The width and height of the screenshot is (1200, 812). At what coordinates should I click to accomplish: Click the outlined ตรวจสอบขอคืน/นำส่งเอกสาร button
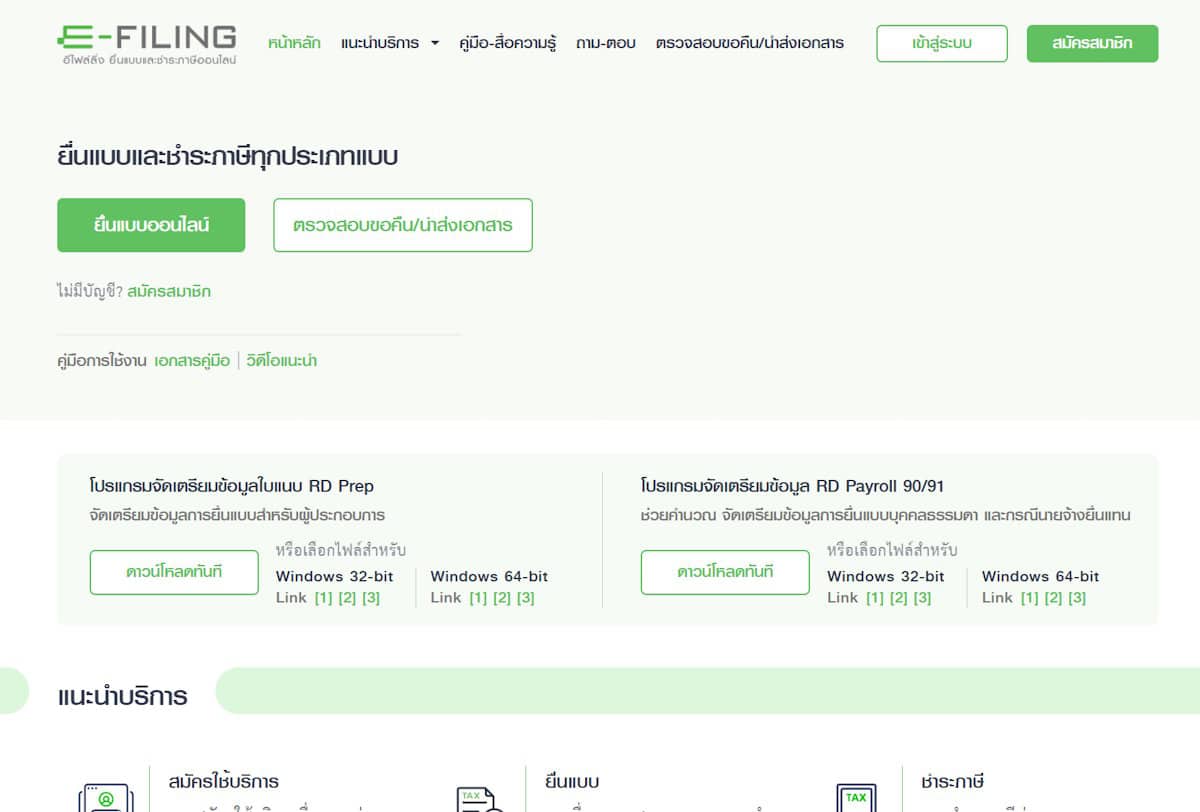point(402,225)
